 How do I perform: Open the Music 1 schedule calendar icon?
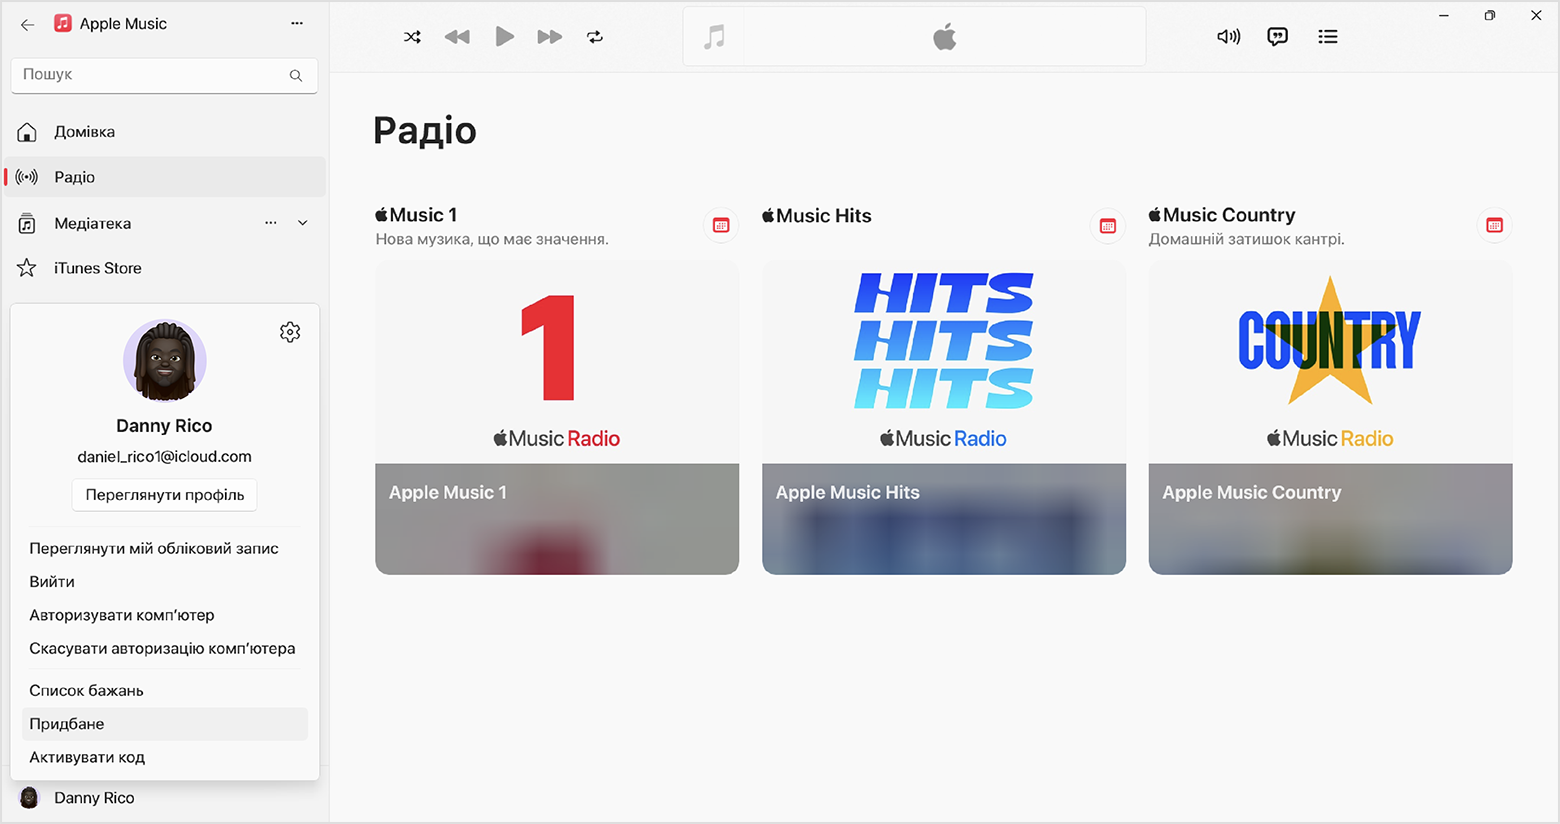coord(721,225)
